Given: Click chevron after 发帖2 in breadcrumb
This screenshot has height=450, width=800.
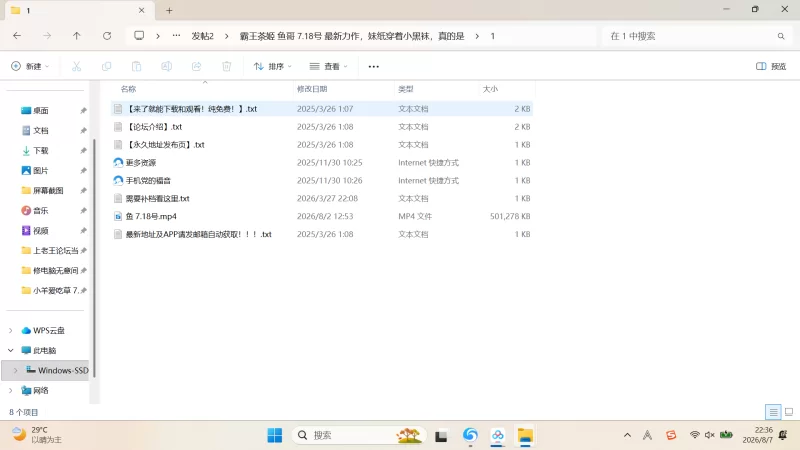Looking at the screenshot, I should point(227,36).
